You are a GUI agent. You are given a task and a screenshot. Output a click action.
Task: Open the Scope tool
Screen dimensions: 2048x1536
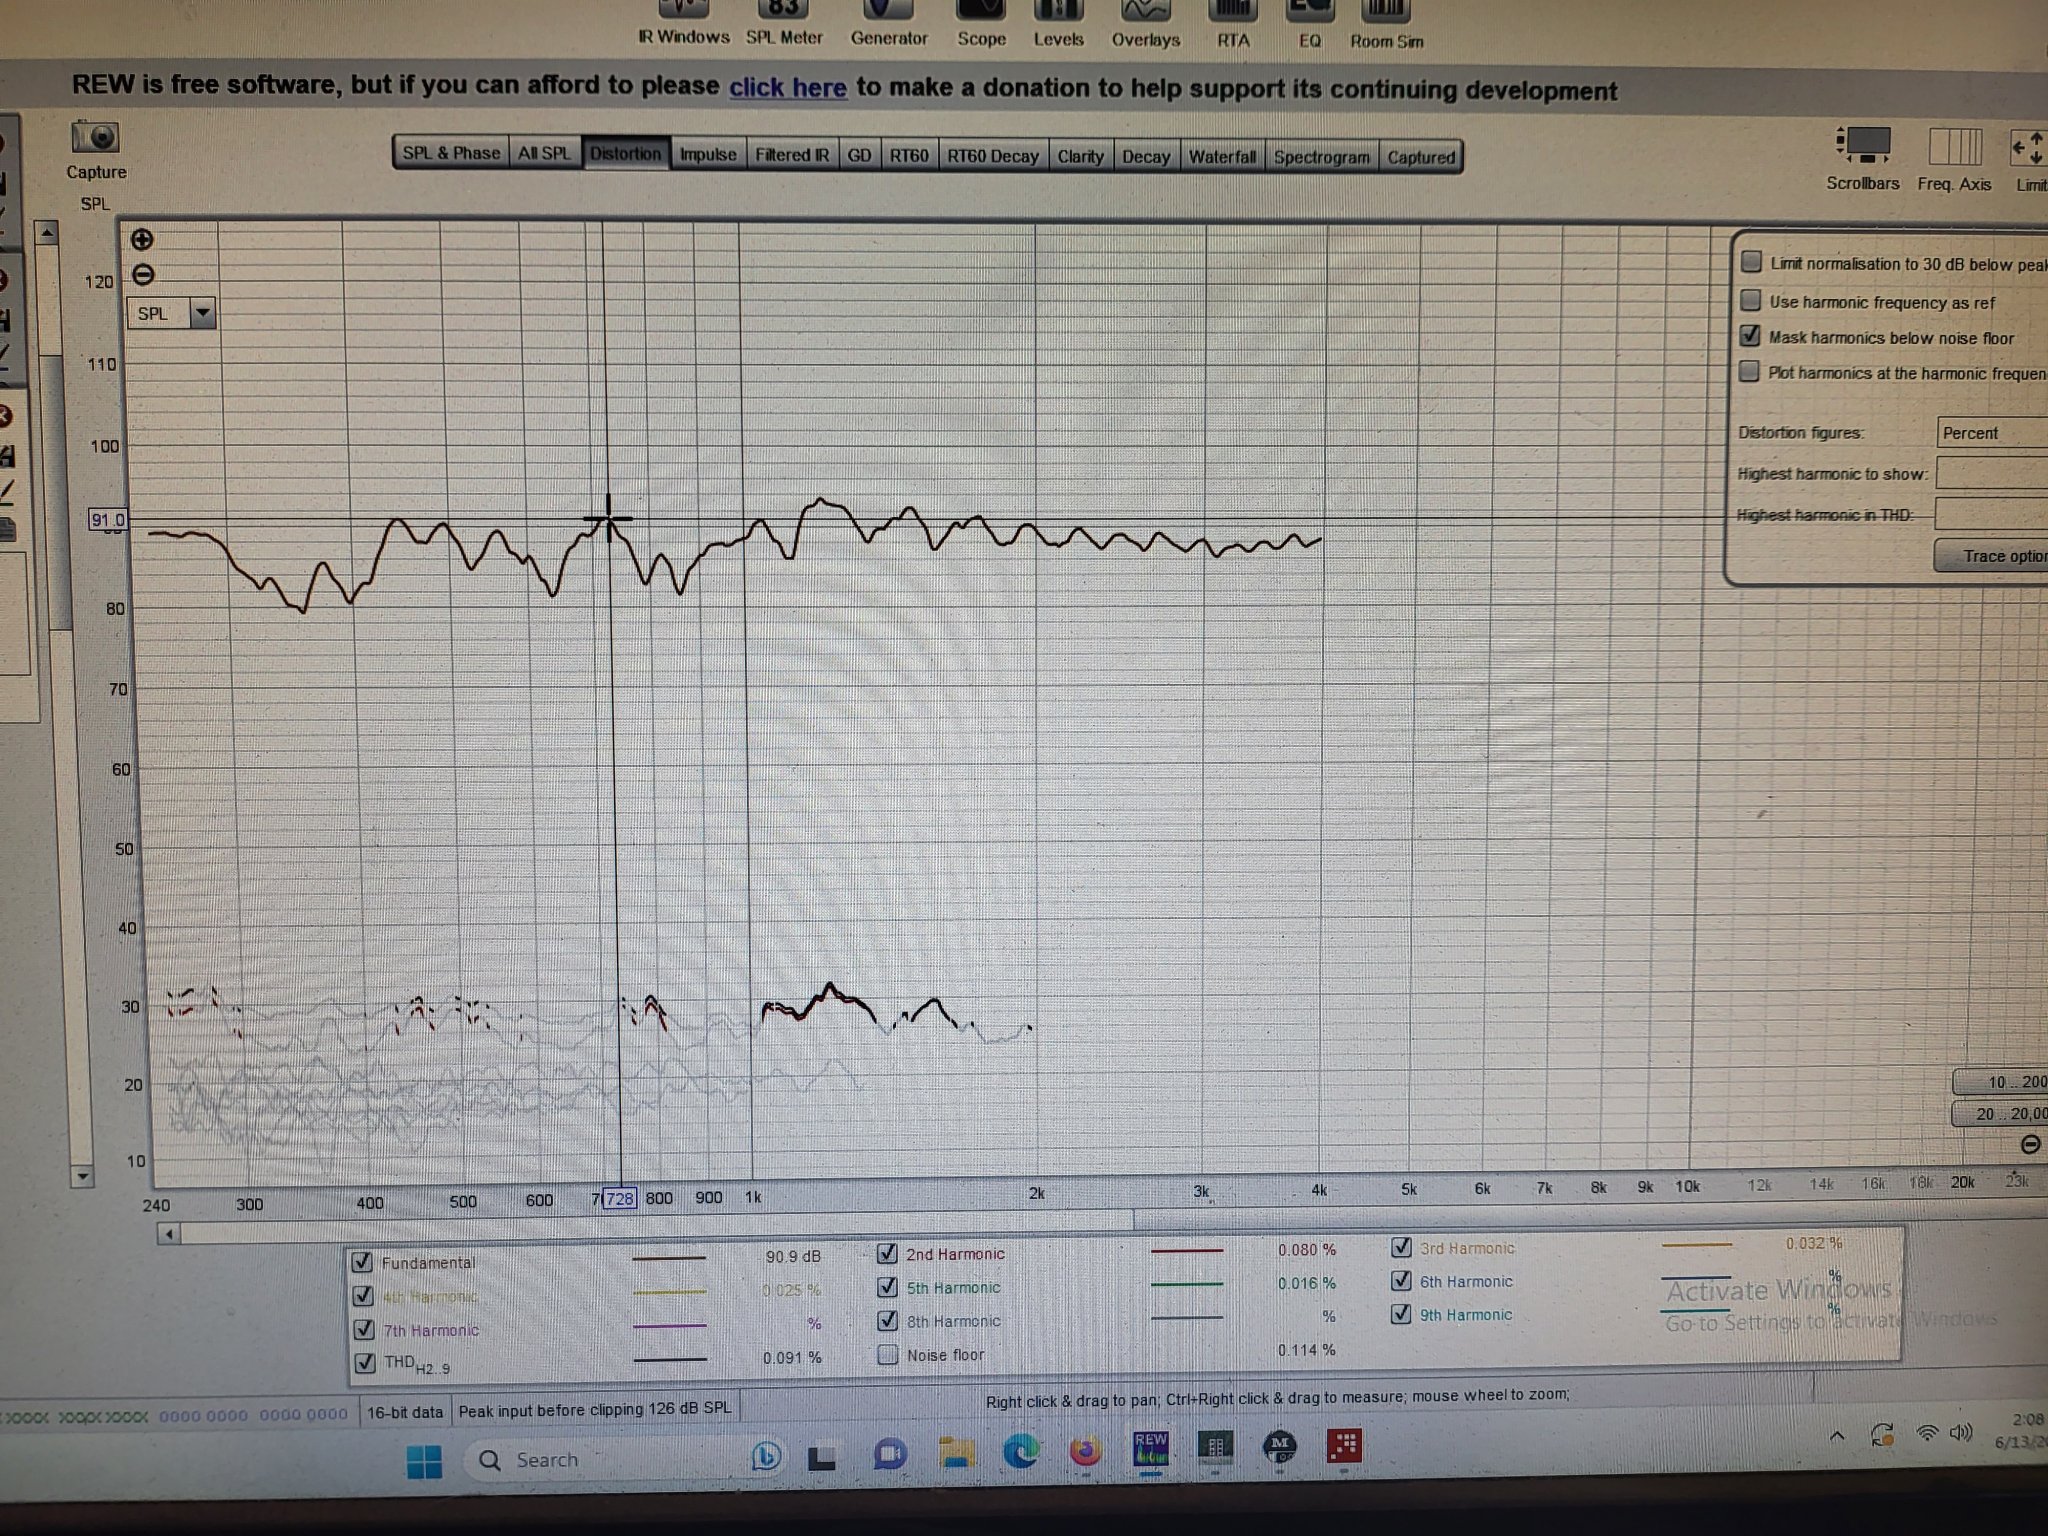981,23
